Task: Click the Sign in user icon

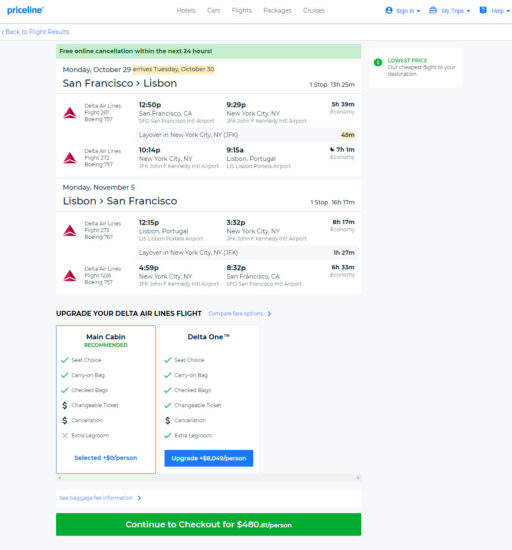Action: [389, 11]
